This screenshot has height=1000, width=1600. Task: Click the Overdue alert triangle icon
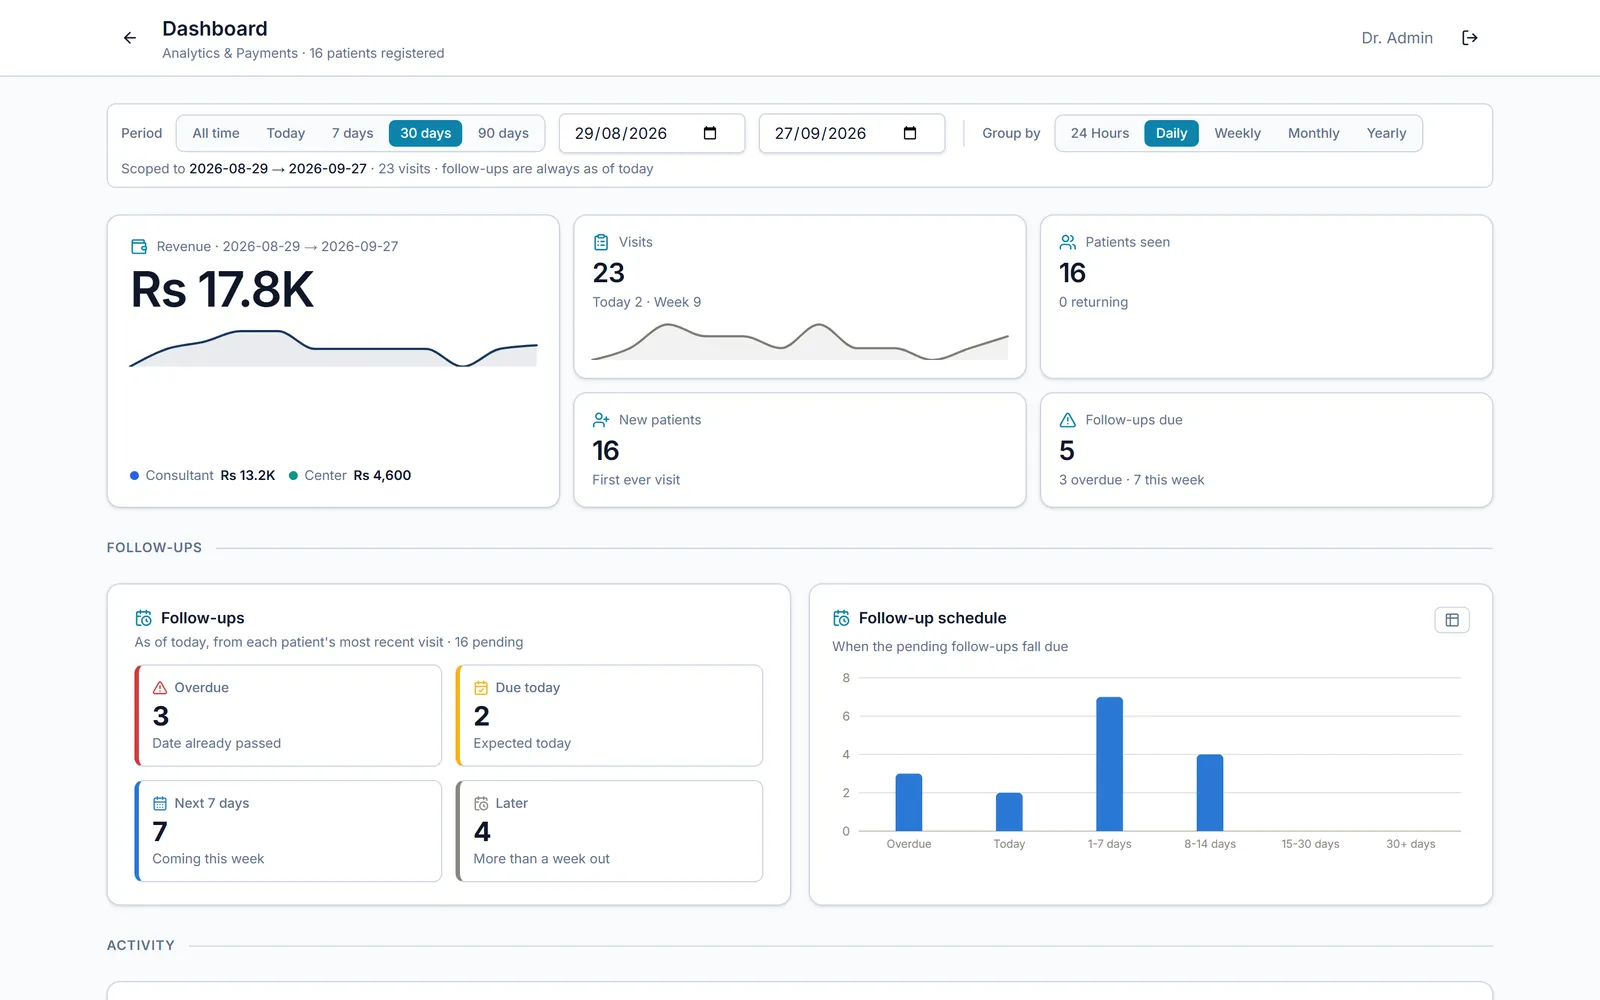160,688
